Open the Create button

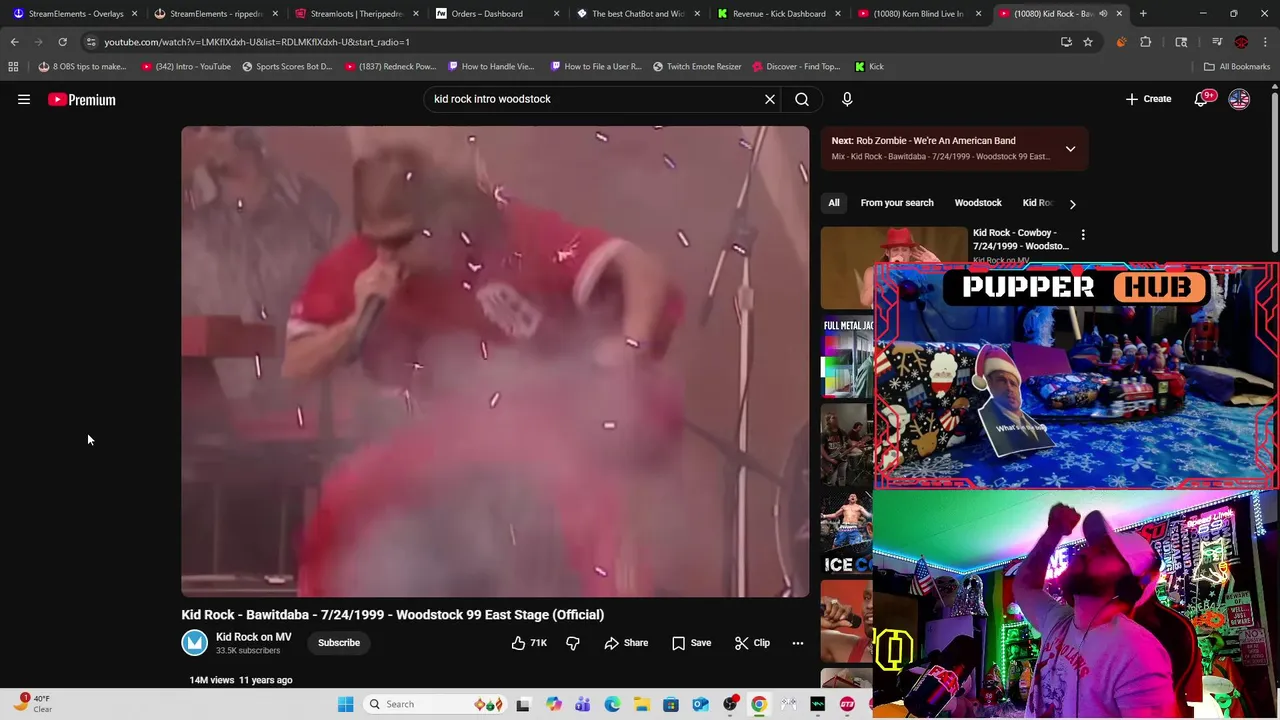(1148, 99)
